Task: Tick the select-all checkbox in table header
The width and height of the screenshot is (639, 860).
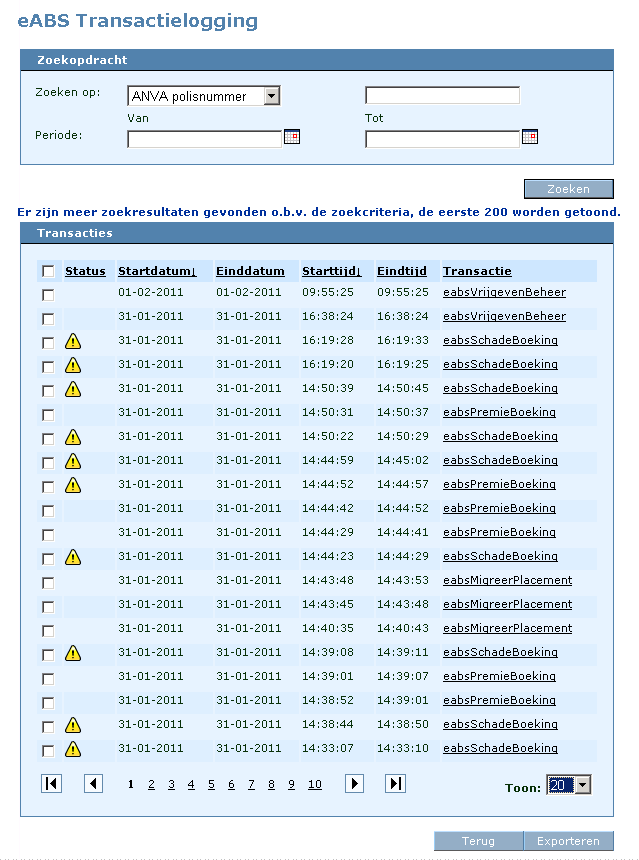Action: 48,272
